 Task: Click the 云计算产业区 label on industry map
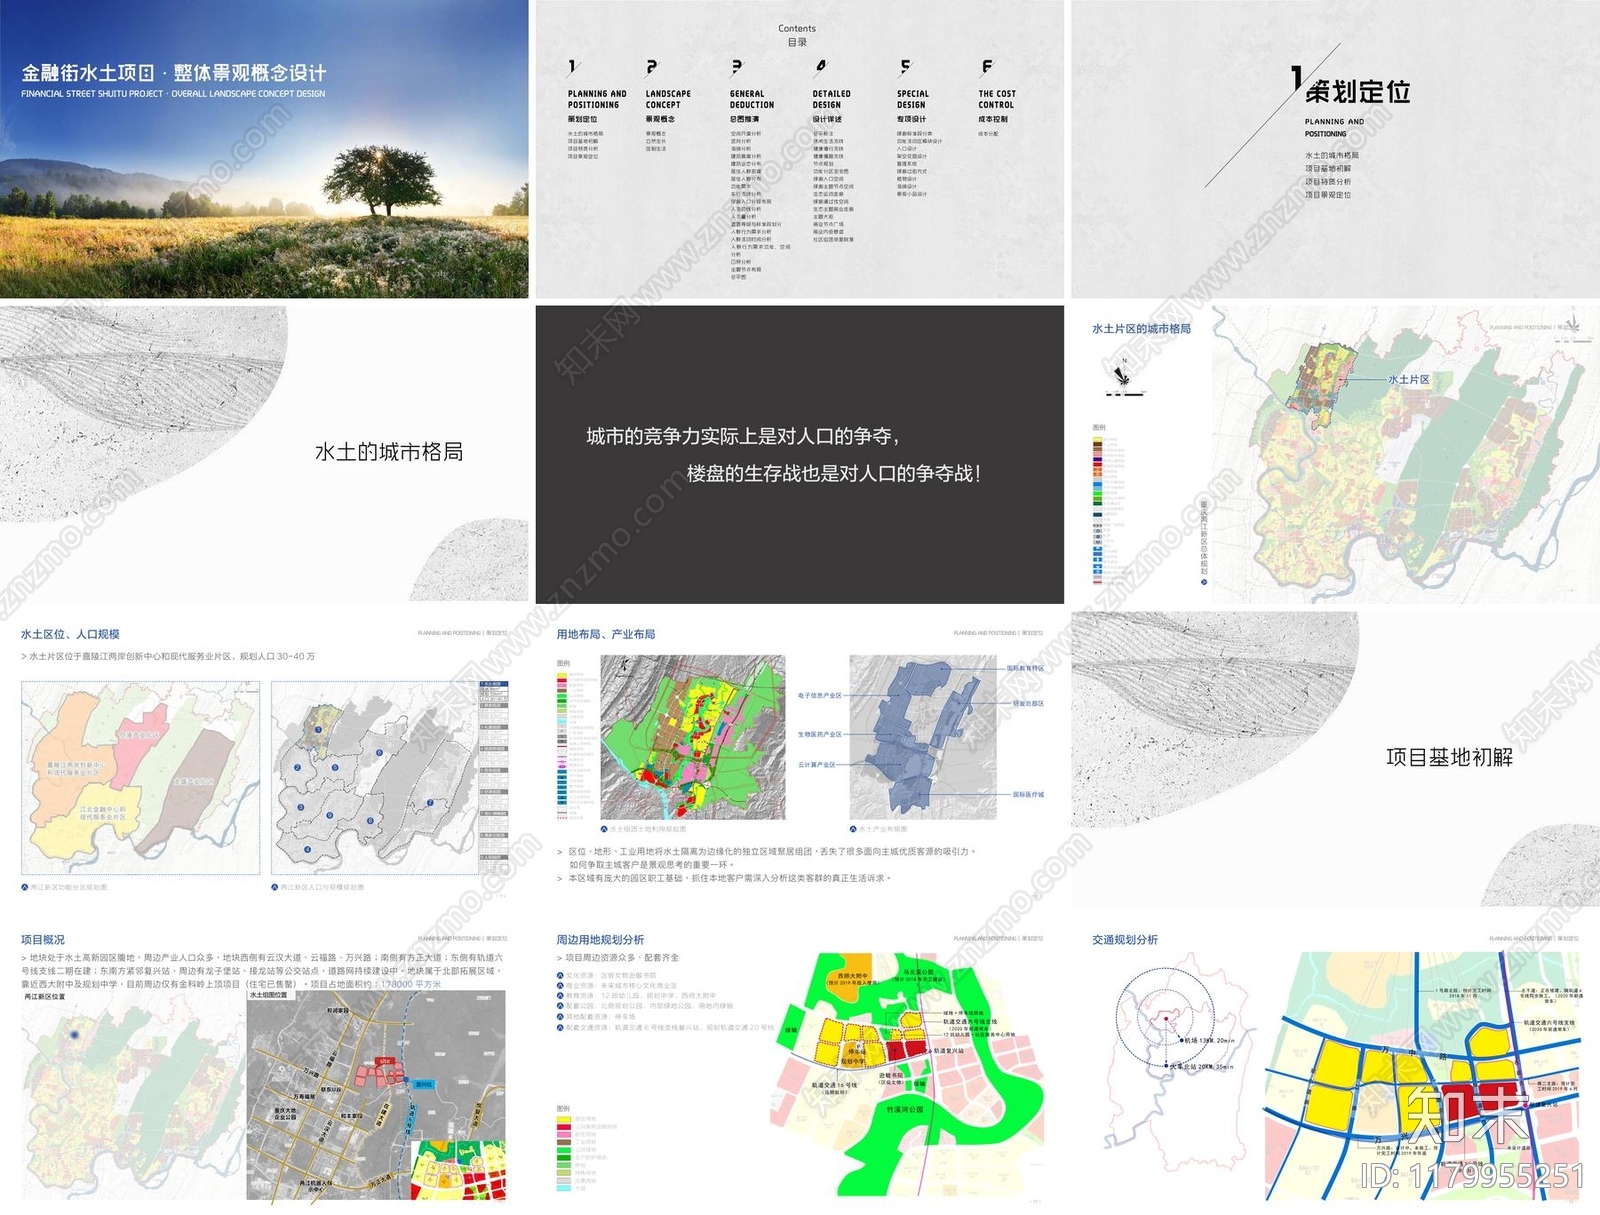click(x=817, y=764)
